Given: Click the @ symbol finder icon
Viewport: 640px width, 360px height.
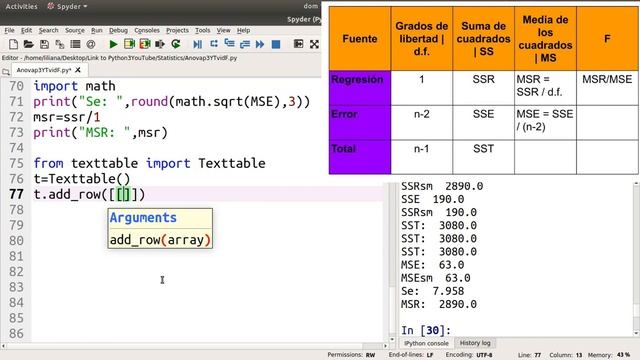Looking at the screenshot, I should [x=91, y=44].
